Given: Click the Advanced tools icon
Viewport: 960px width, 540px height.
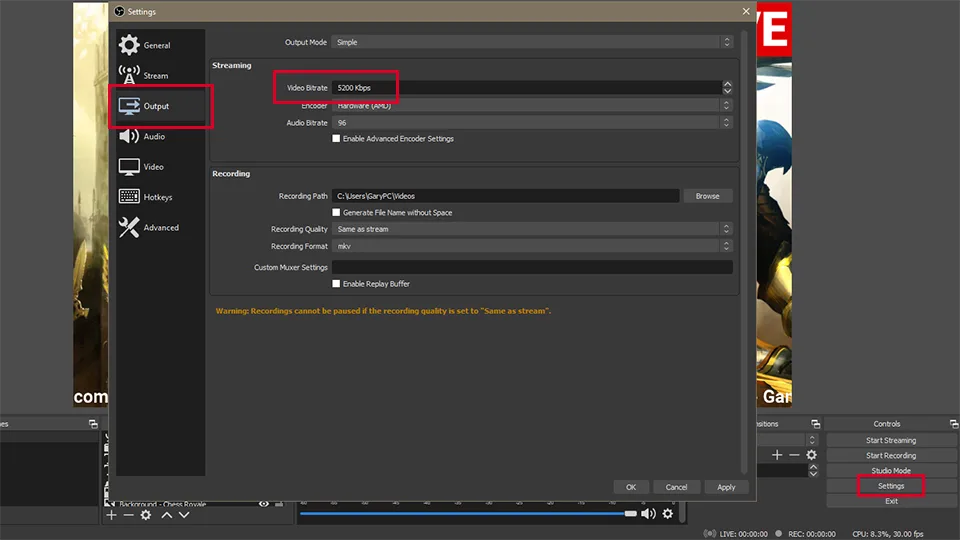Looking at the screenshot, I should (129, 227).
